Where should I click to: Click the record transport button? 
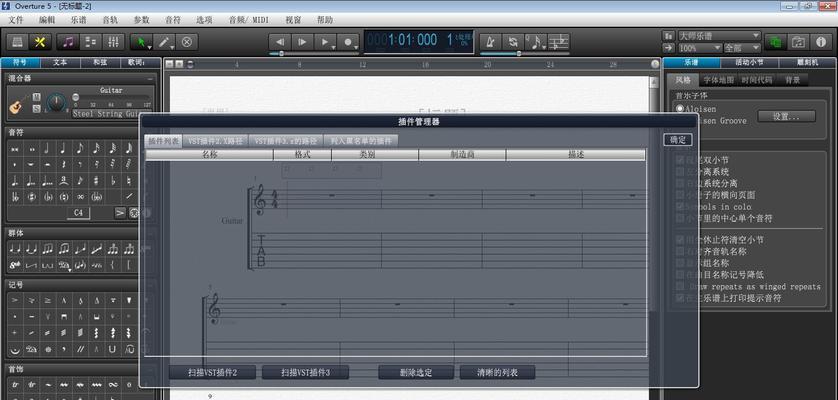tap(347, 42)
